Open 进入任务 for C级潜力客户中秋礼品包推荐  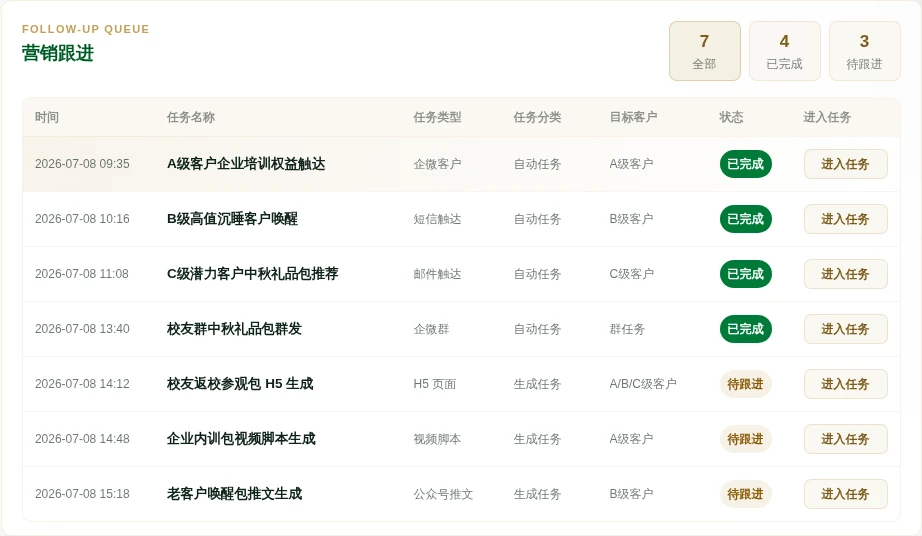coord(845,274)
